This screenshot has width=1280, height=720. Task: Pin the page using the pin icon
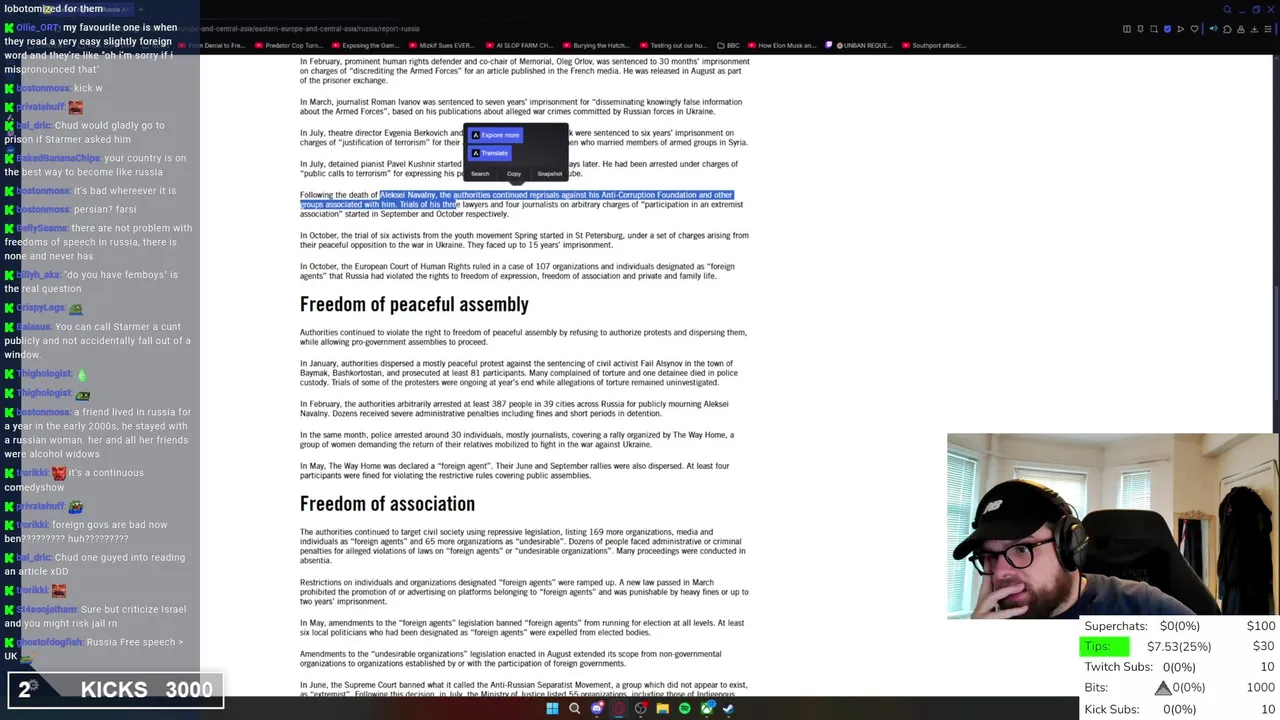[1140, 29]
